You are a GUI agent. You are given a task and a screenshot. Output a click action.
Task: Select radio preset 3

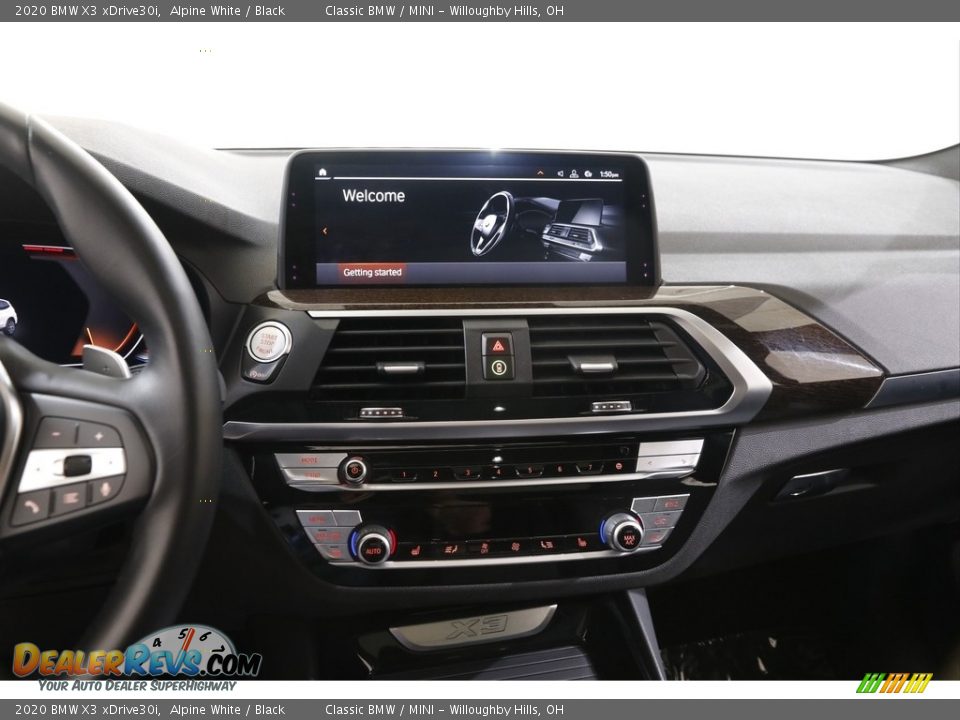coord(467,473)
